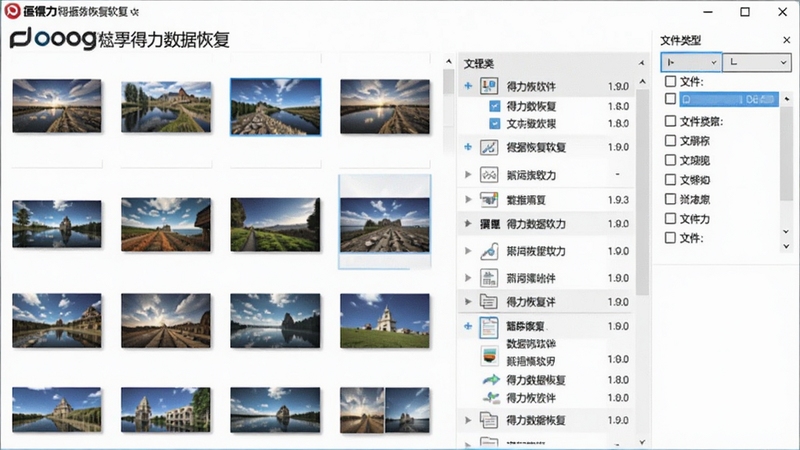800x450 pixels.
Task: Uncheck the checked box in the second 1.8.0 row
Action: coord(494,123)
